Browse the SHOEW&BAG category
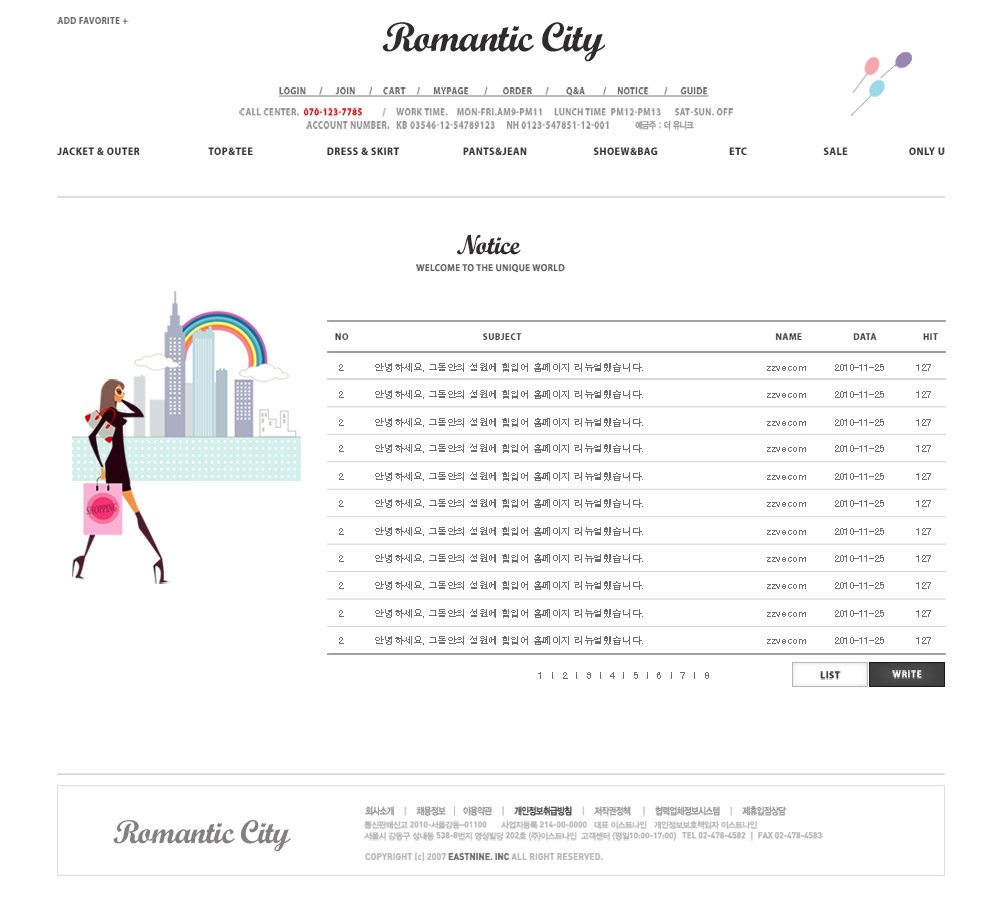Image resolution: width=1007 pixels, height=897 pixels. point(625,152)
